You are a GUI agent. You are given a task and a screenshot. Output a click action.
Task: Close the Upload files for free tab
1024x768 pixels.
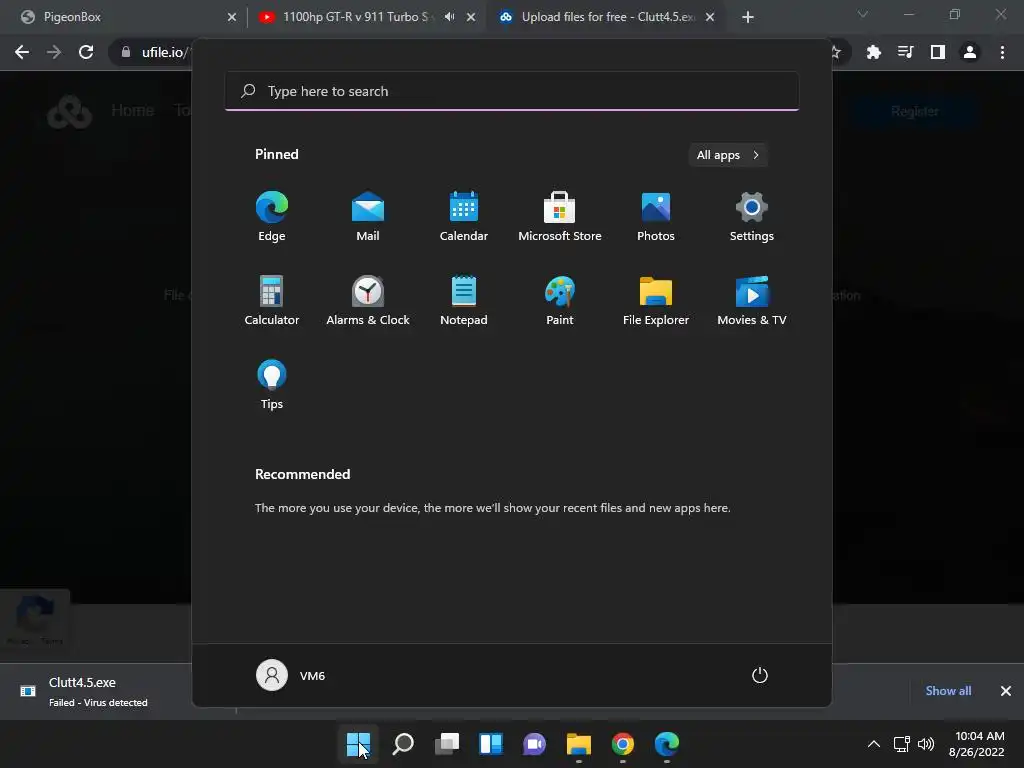pos(710,17)
